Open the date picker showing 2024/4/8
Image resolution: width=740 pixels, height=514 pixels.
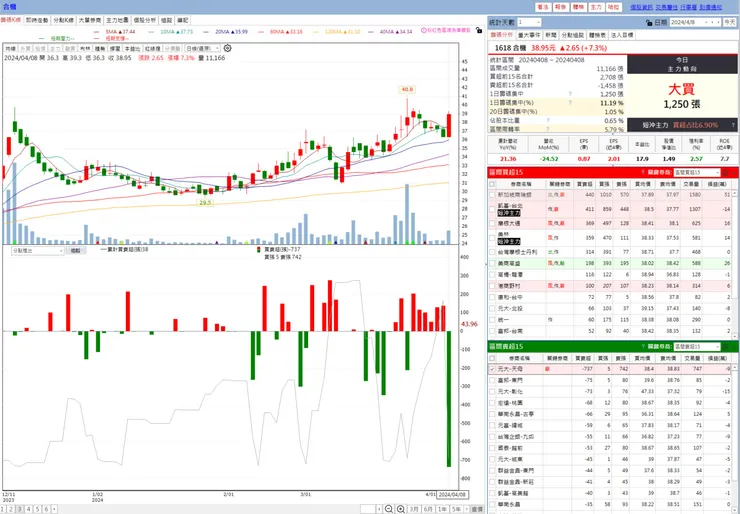coord(695,22)
